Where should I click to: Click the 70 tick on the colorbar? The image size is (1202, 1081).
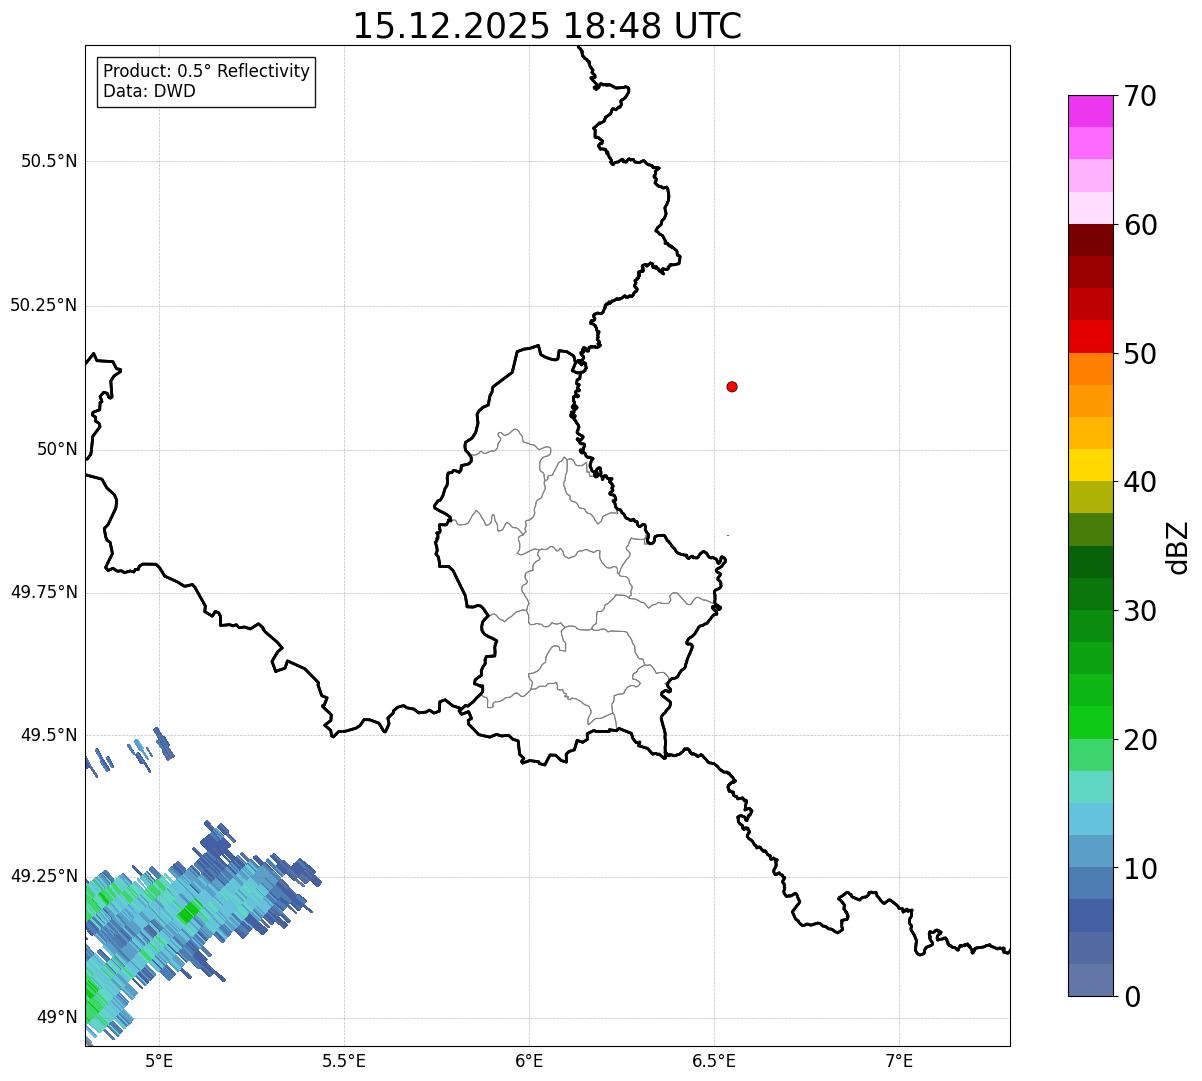[x=1141, y=96]
